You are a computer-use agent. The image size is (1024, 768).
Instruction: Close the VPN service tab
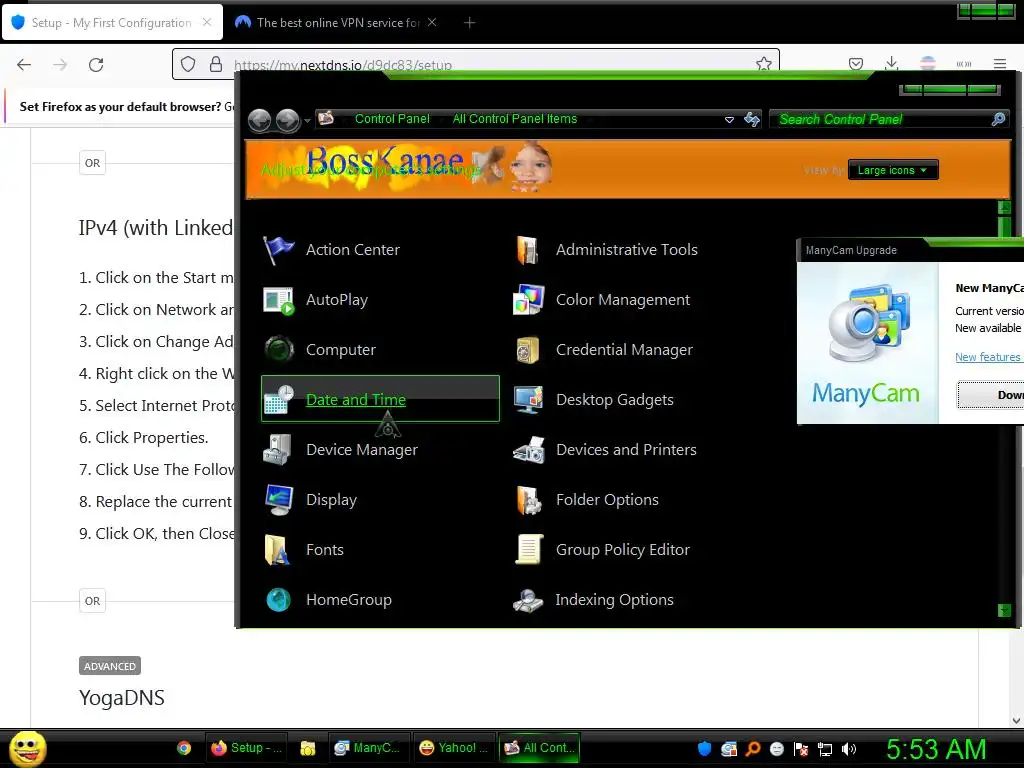(x=432, y=22)
